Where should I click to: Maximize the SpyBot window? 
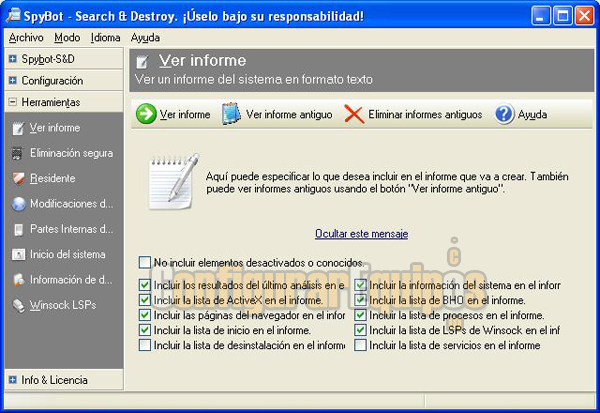[562, 16]
